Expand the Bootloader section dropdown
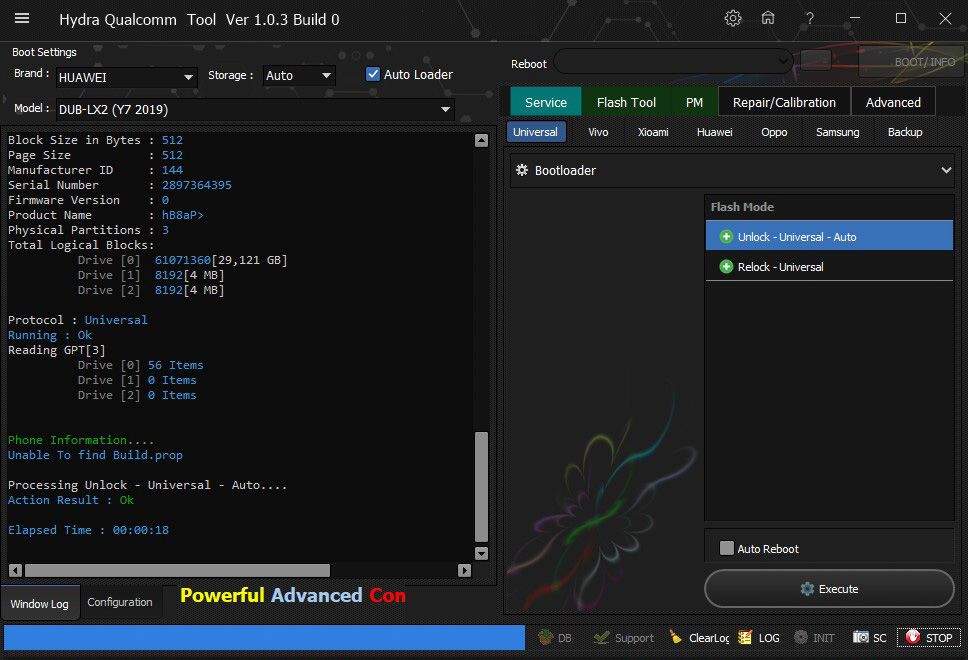 945,171
